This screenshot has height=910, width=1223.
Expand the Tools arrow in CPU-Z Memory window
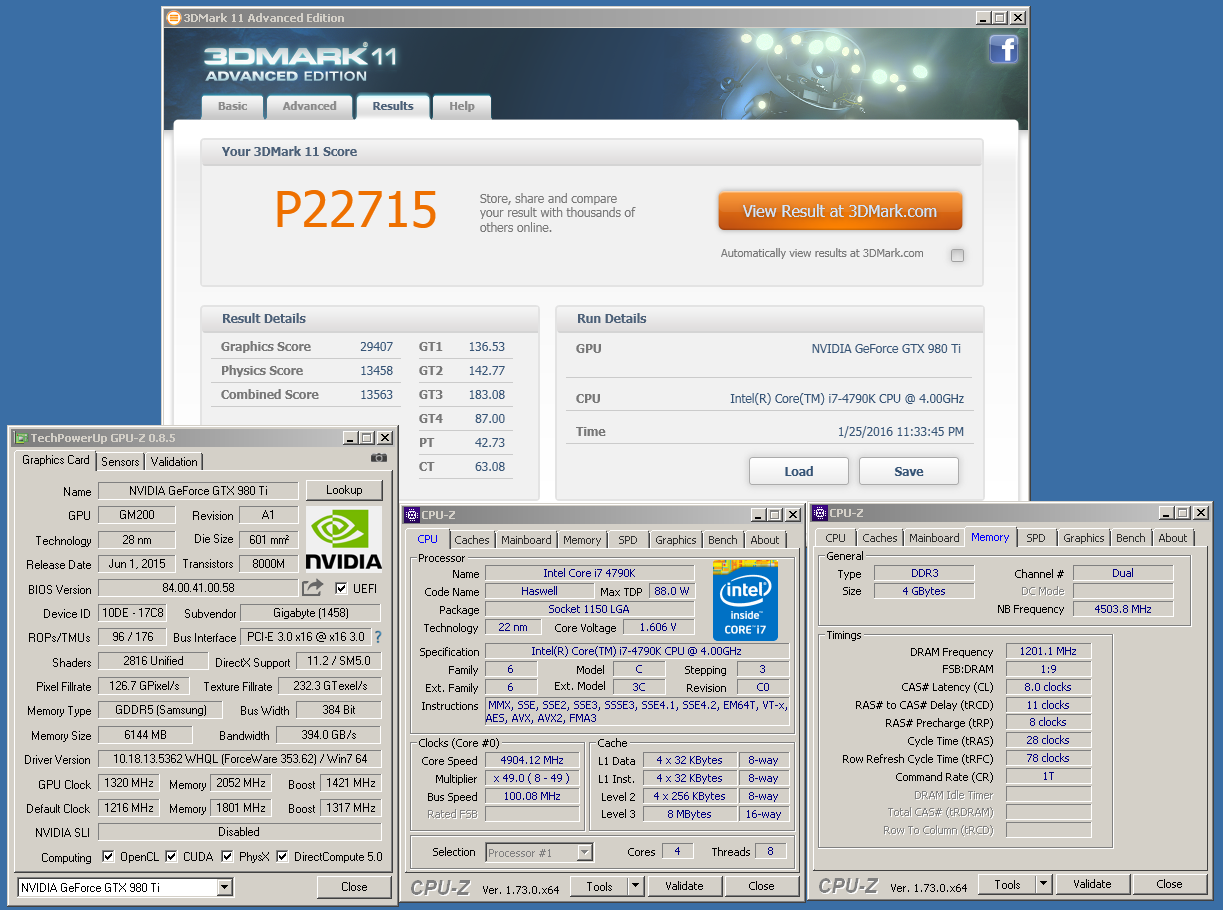[x=1044, y=883]
